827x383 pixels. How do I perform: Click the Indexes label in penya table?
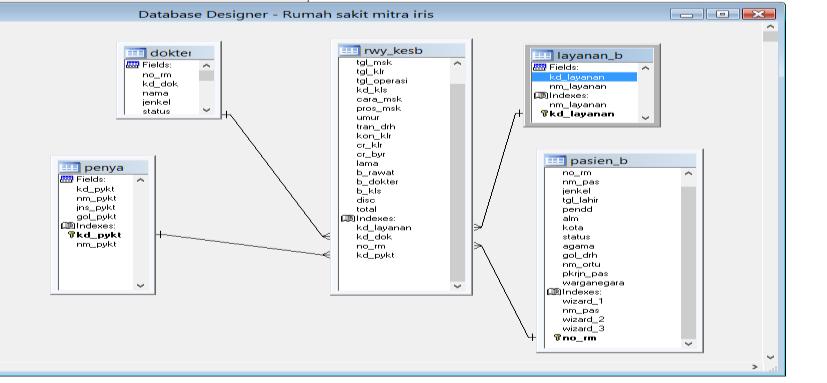pos(95,226)
